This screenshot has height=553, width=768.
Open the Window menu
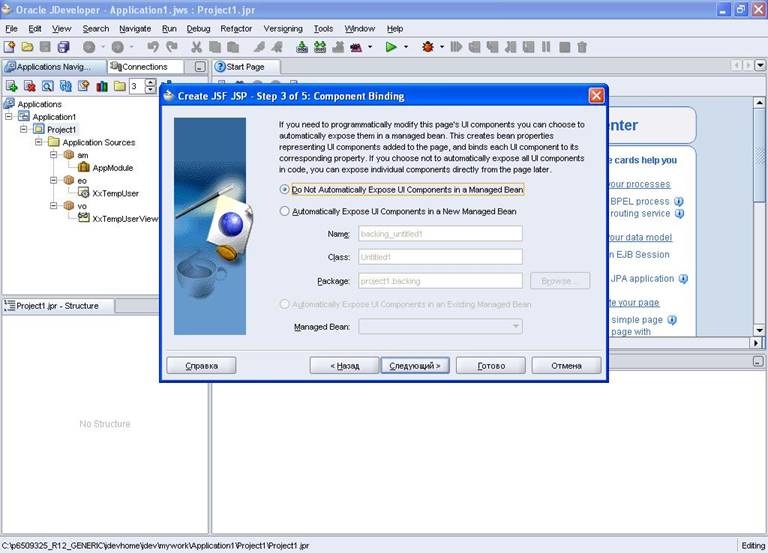click(360, 29)
